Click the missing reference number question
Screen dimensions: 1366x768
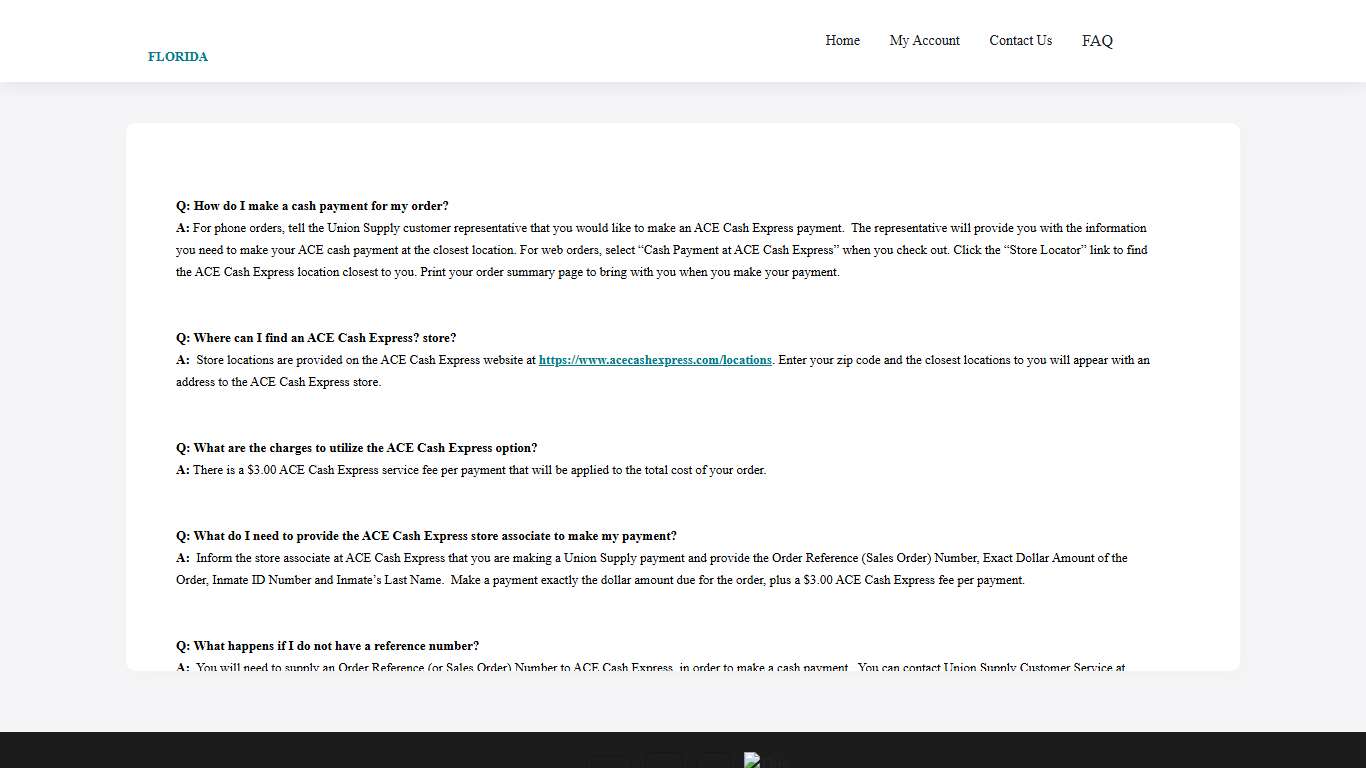coord(327,646)
